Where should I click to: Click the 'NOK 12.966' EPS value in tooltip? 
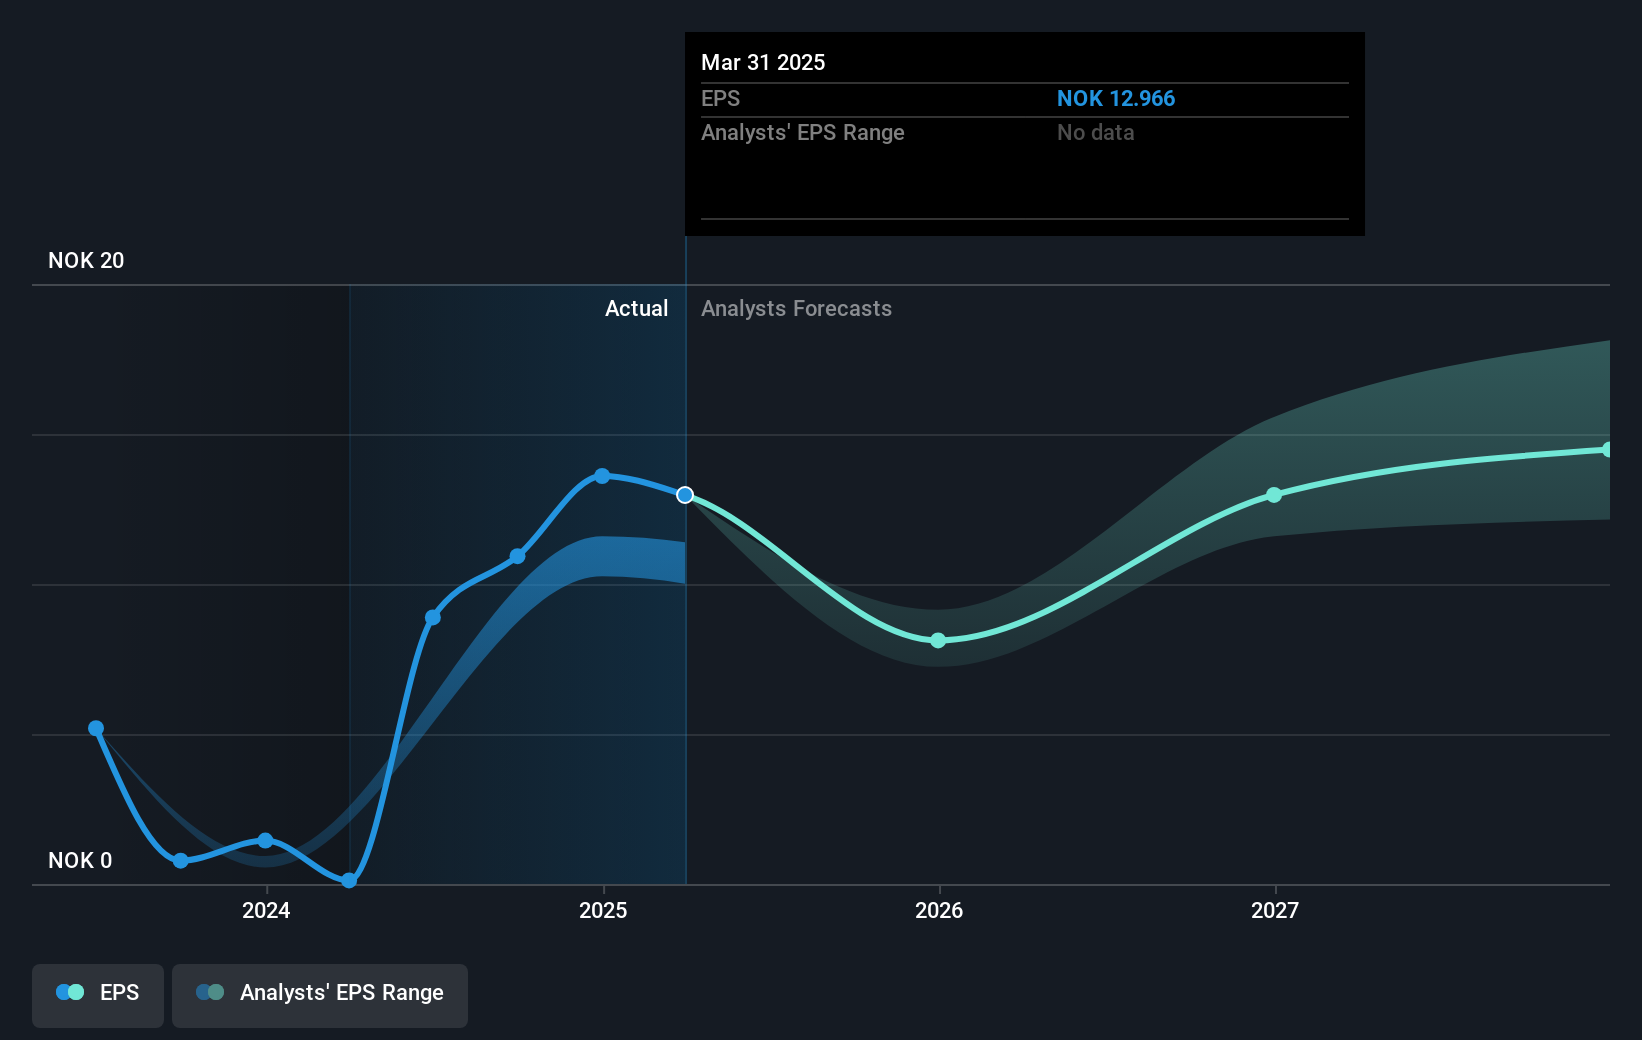pyautogui.click(x=1116, y=98)
